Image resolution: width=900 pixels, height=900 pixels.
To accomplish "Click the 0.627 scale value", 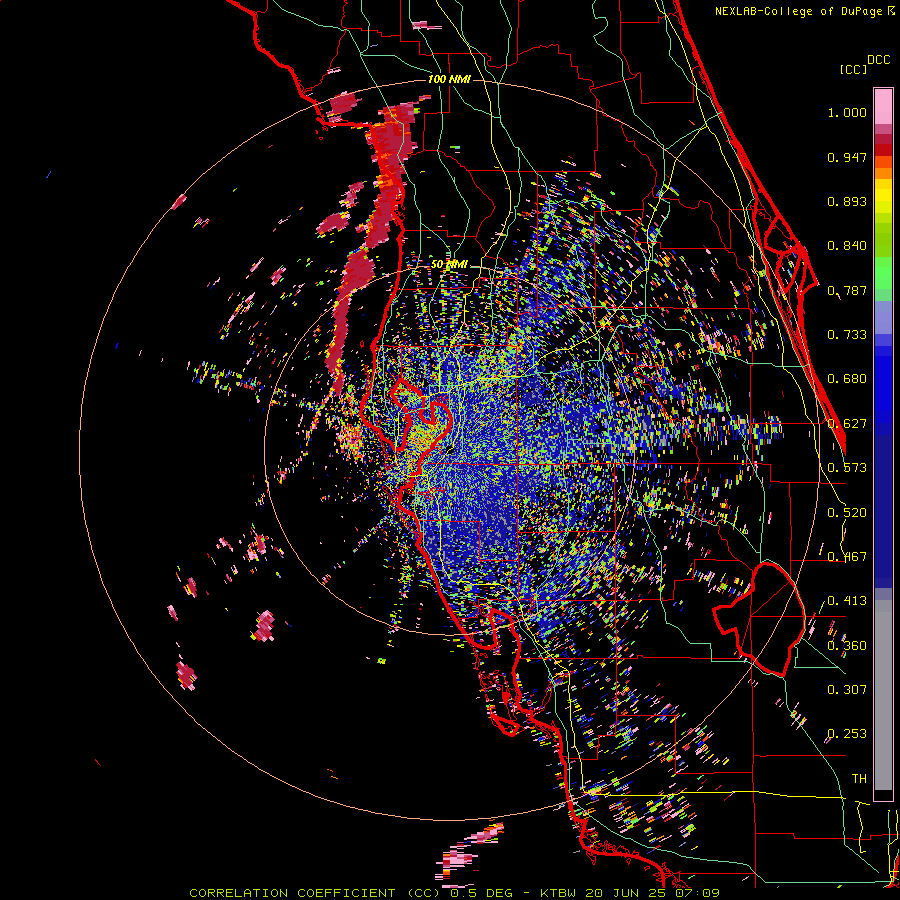I will point(847,424).
